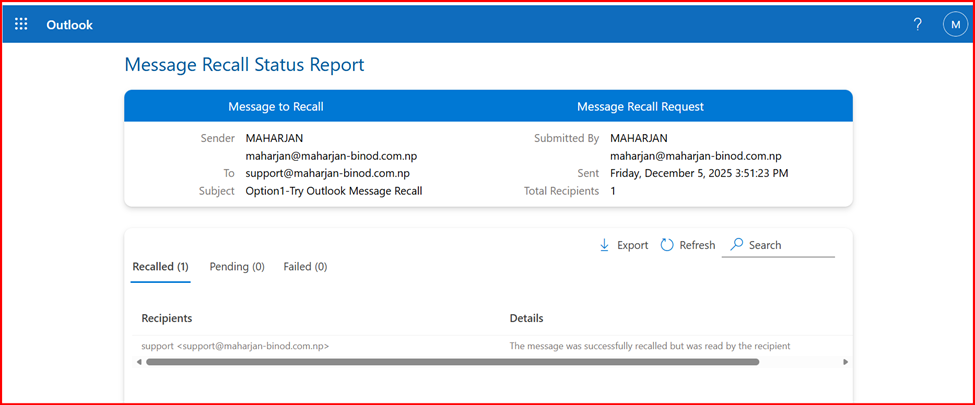
Task: Switch to the Recalled (1) tab
Action: [x=160, y=267]
